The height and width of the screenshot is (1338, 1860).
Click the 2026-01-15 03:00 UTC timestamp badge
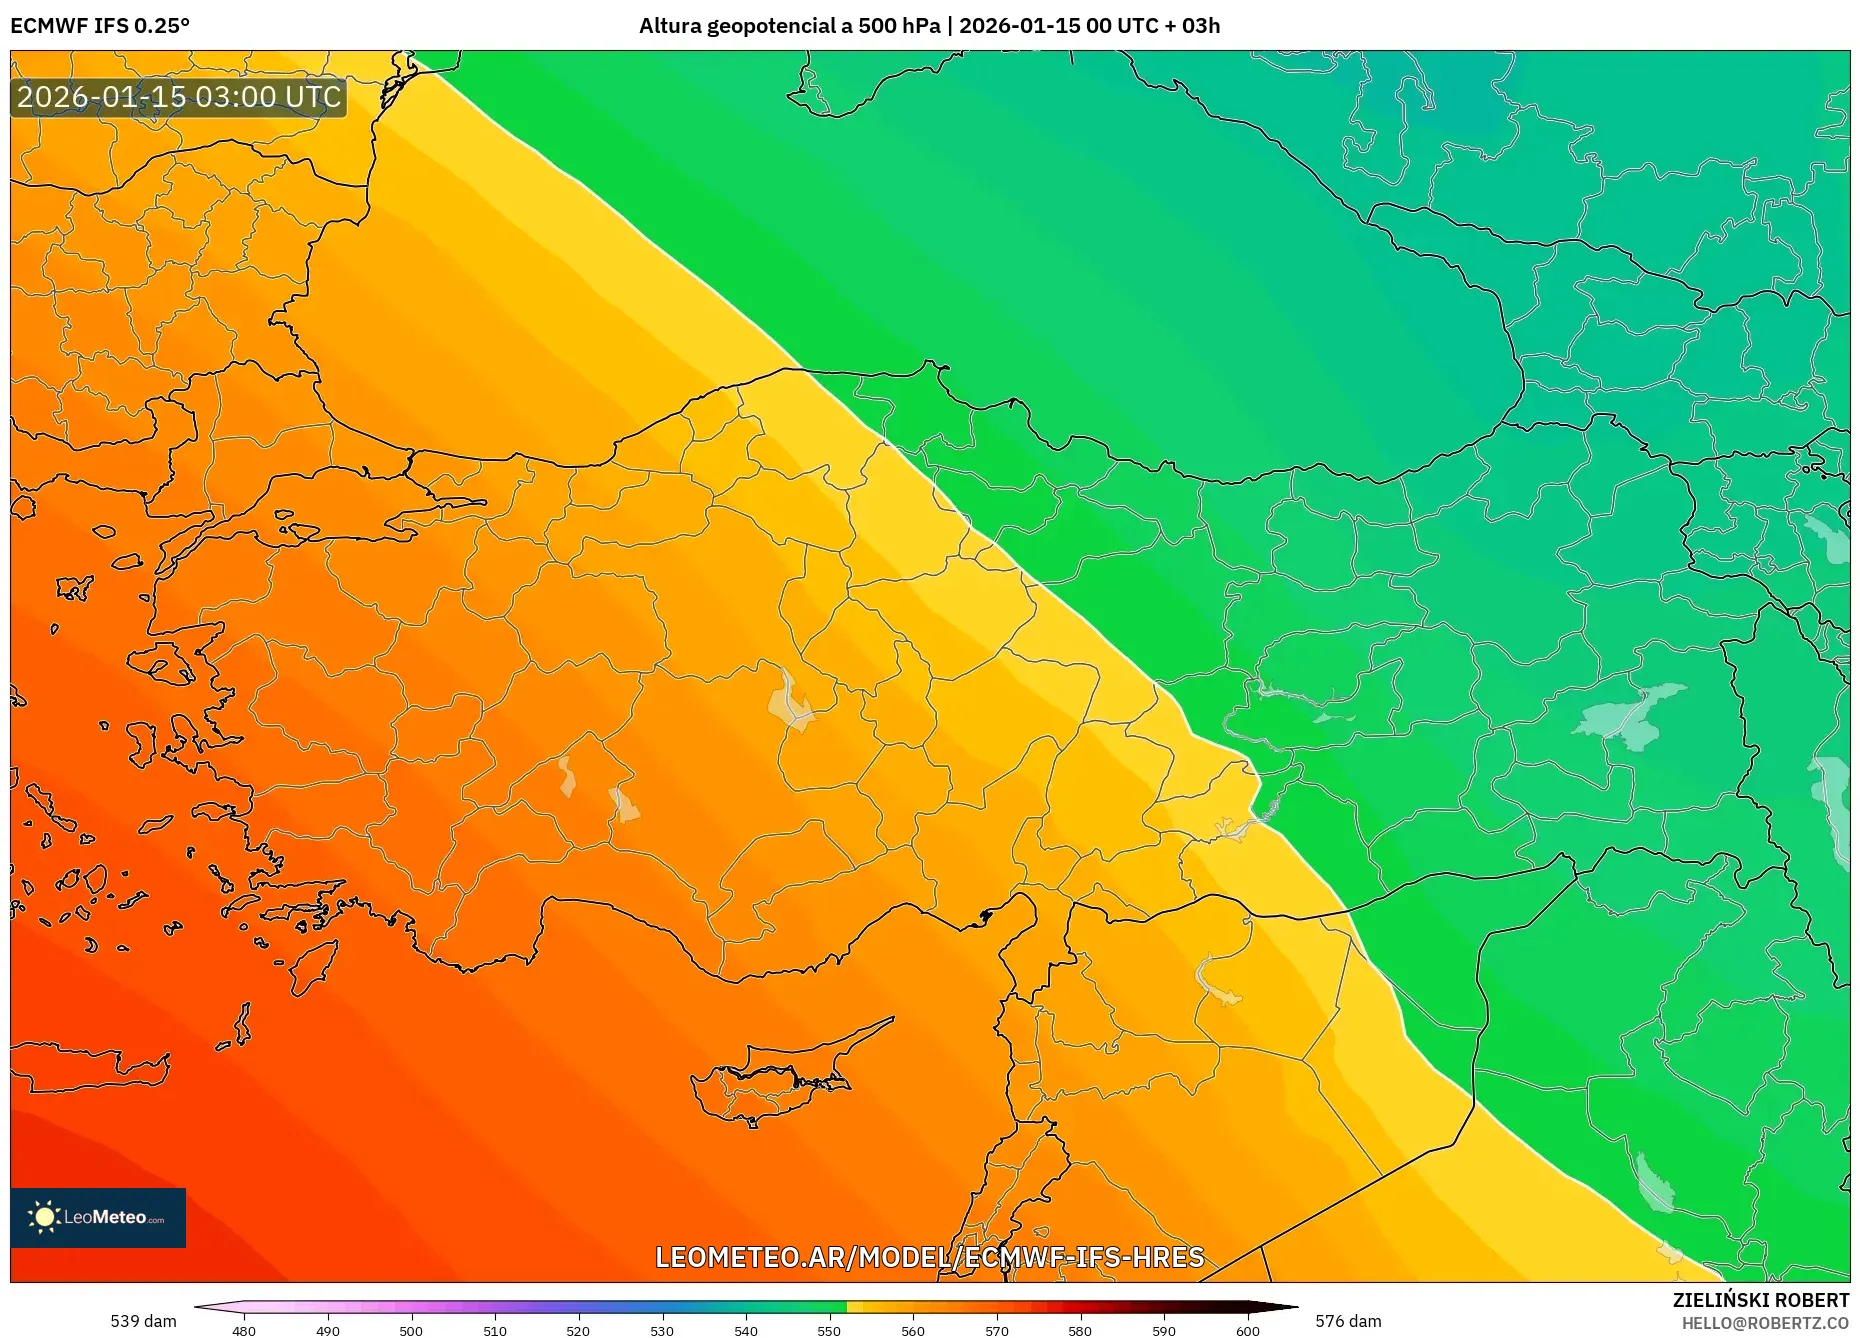(178, 97)
